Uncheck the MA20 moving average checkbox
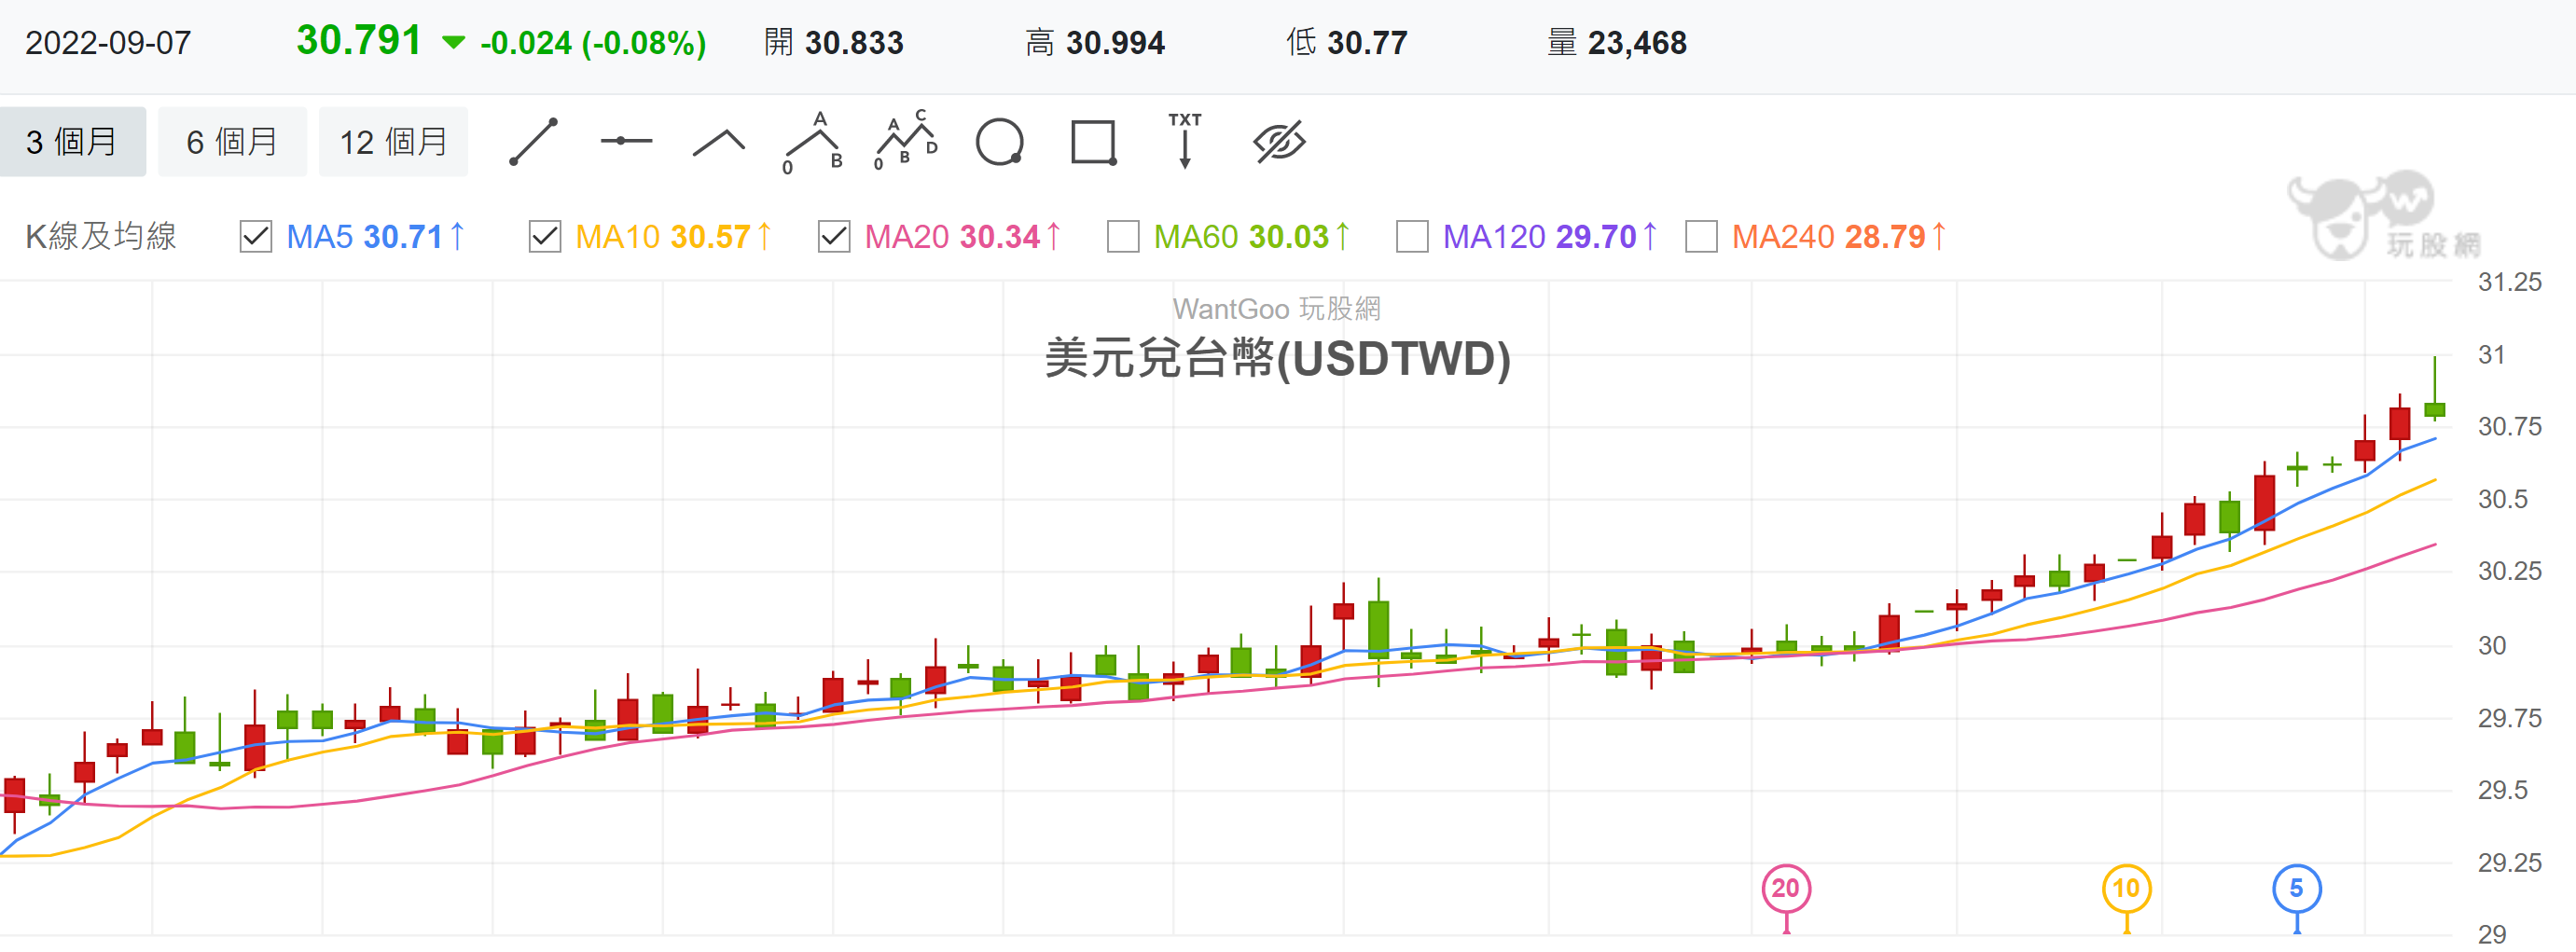 [834, 237]
